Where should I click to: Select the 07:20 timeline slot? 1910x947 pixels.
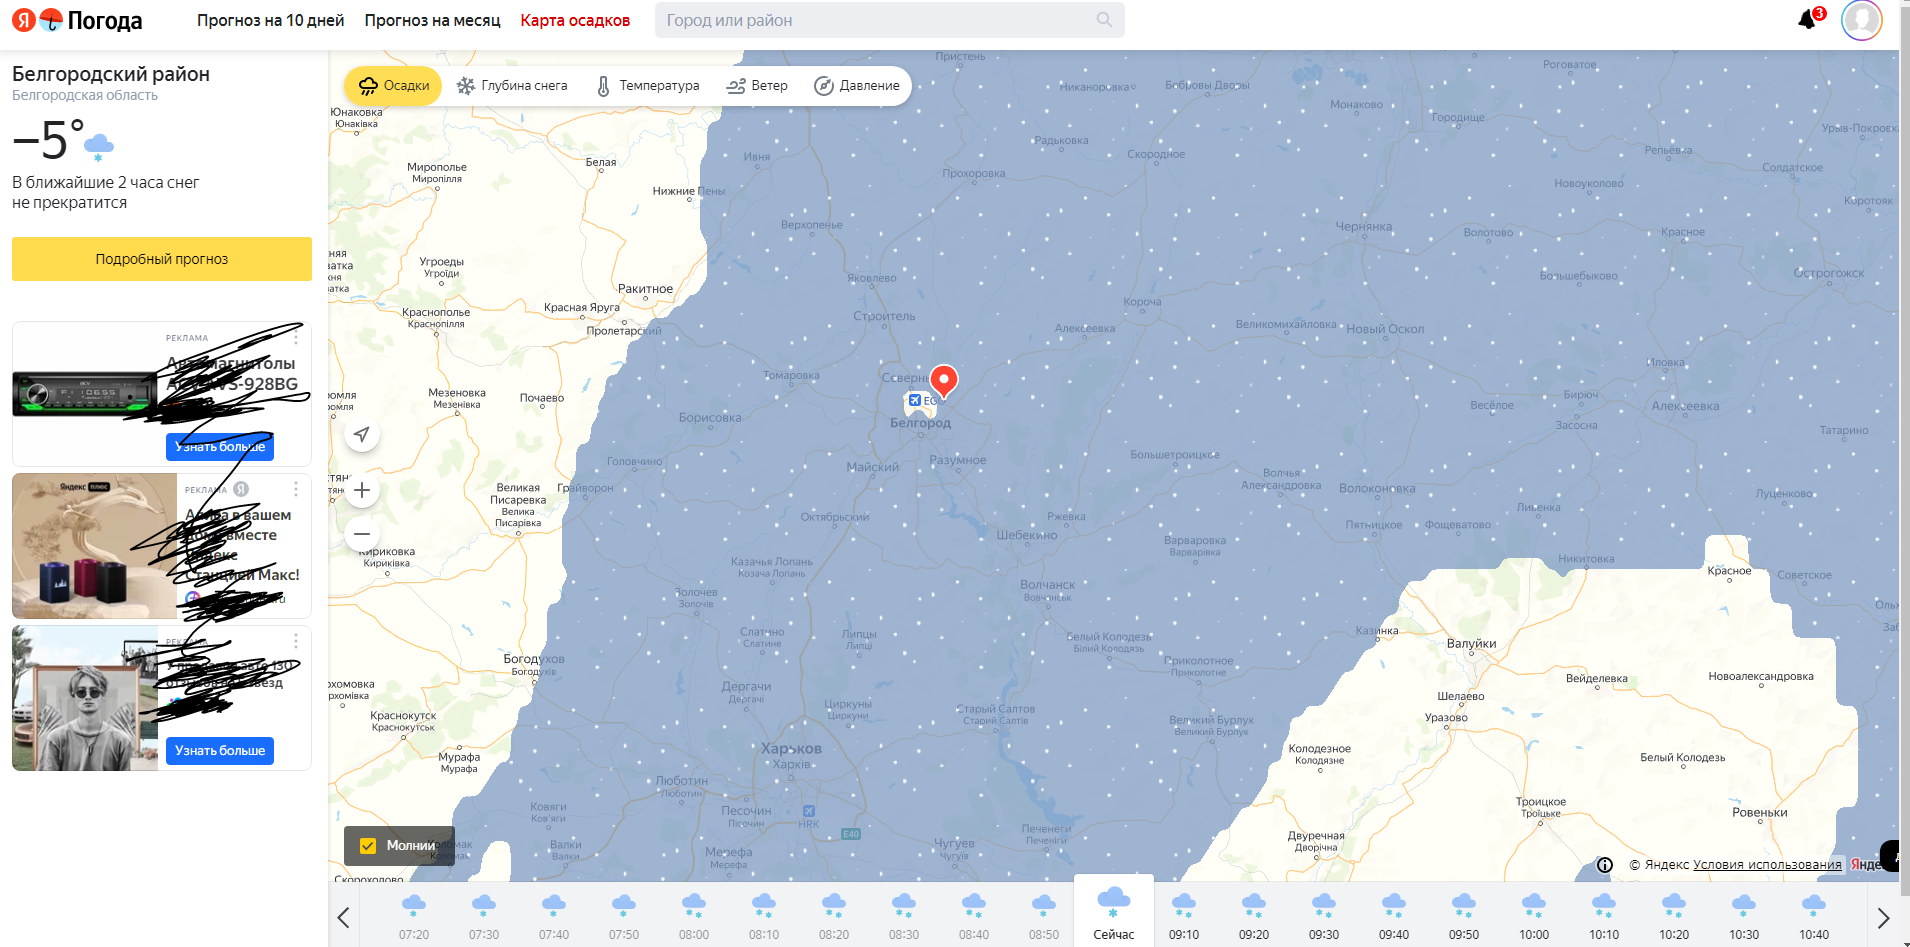pyautogui.click(x=414, y=916)
